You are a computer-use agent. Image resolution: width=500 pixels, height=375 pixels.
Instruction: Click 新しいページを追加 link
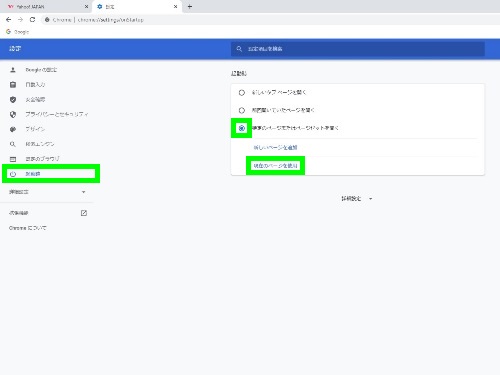click(x=275, y=147)
